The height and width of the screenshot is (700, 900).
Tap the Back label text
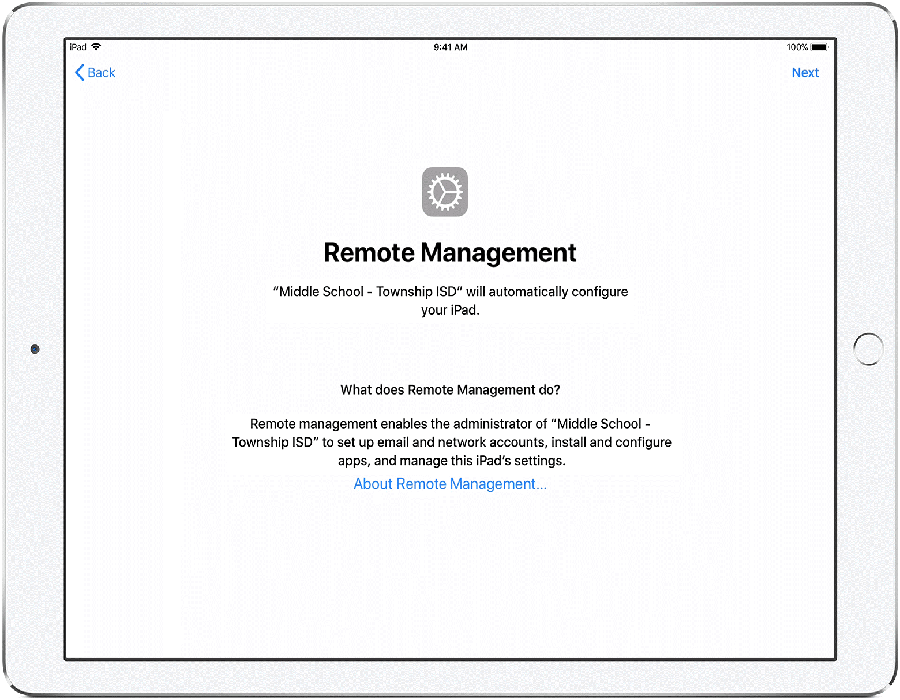[102, 73]
